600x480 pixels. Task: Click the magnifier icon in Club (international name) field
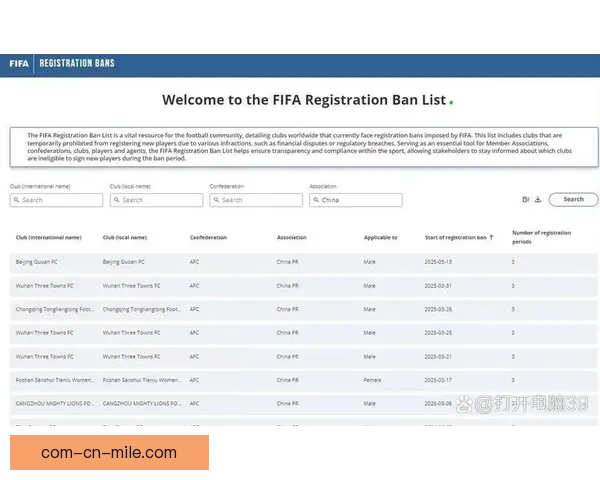[x=16, y=200]
